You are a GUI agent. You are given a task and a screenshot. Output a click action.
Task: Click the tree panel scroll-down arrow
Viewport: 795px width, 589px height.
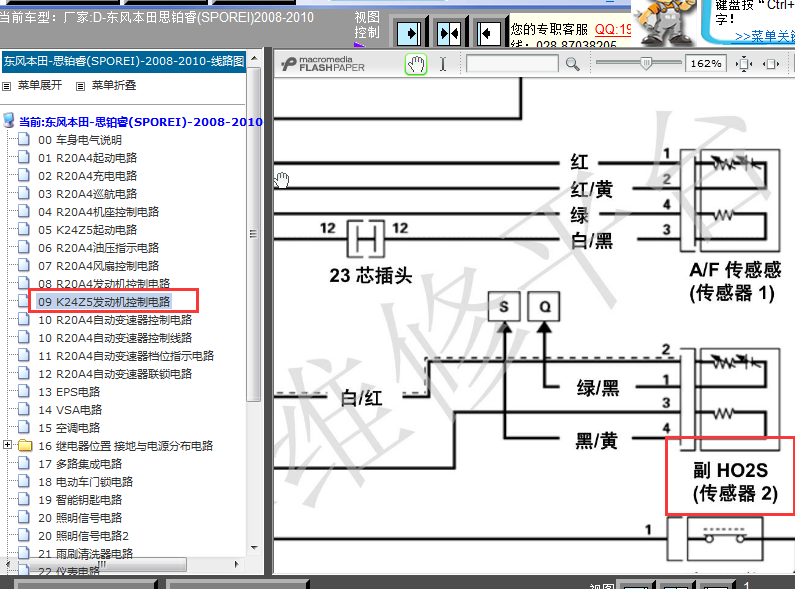point(254,547)
